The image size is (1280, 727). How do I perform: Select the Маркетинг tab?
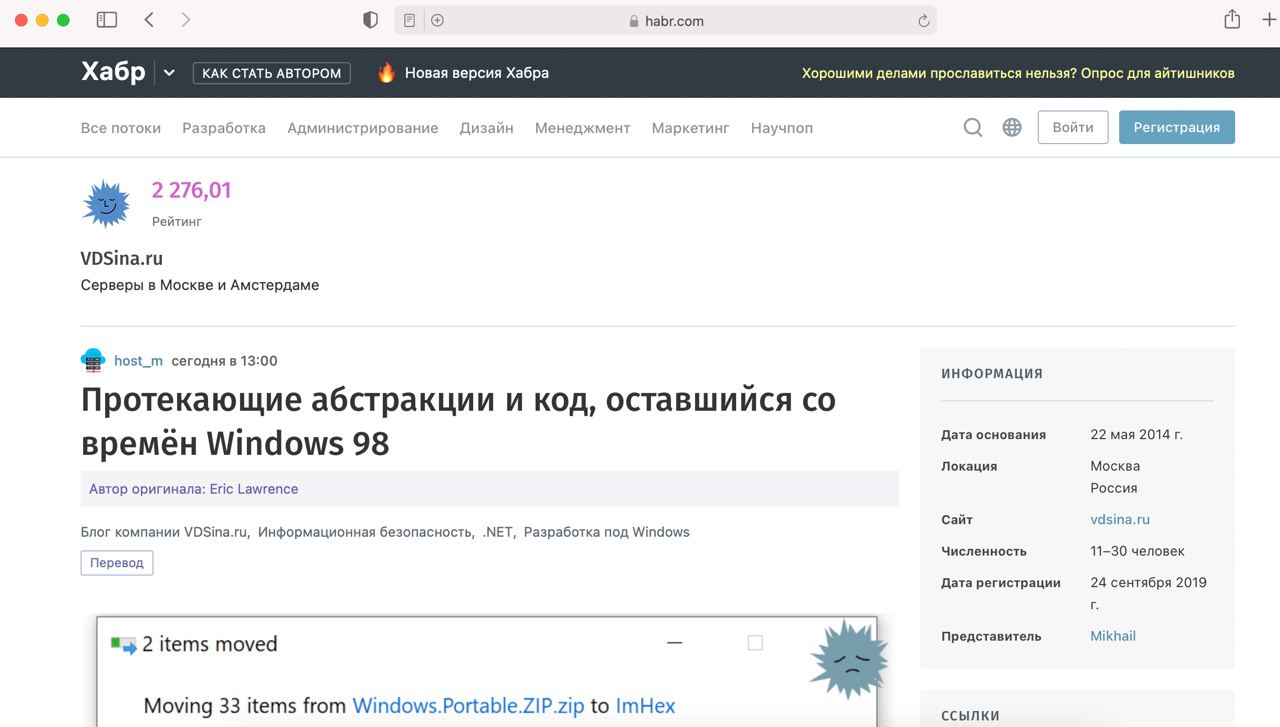tap(691, 128)
